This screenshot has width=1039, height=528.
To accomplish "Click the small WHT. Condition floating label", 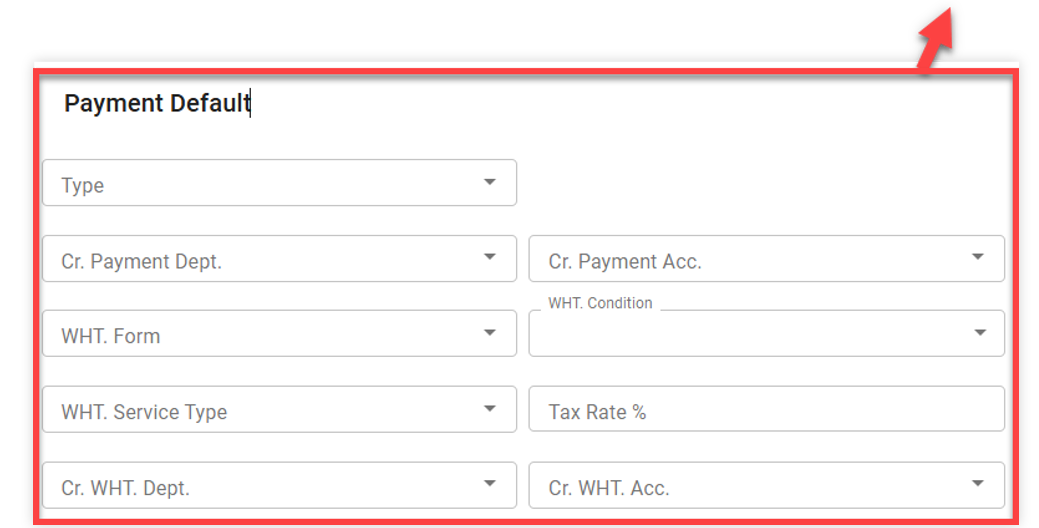I will pos(600,303).
